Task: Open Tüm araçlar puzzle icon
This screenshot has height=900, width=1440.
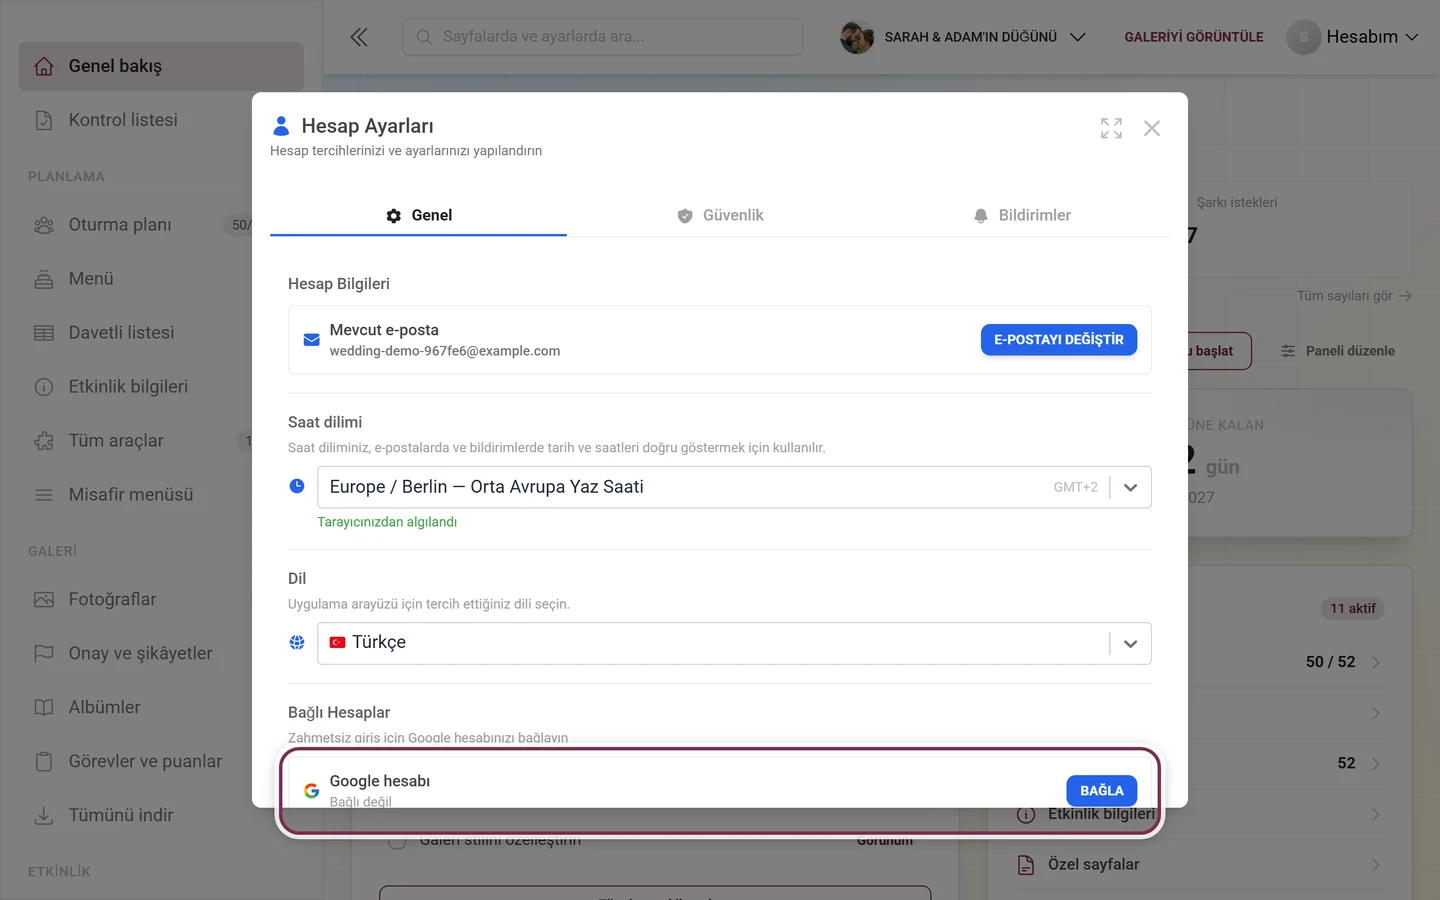Action: (44, 441)
